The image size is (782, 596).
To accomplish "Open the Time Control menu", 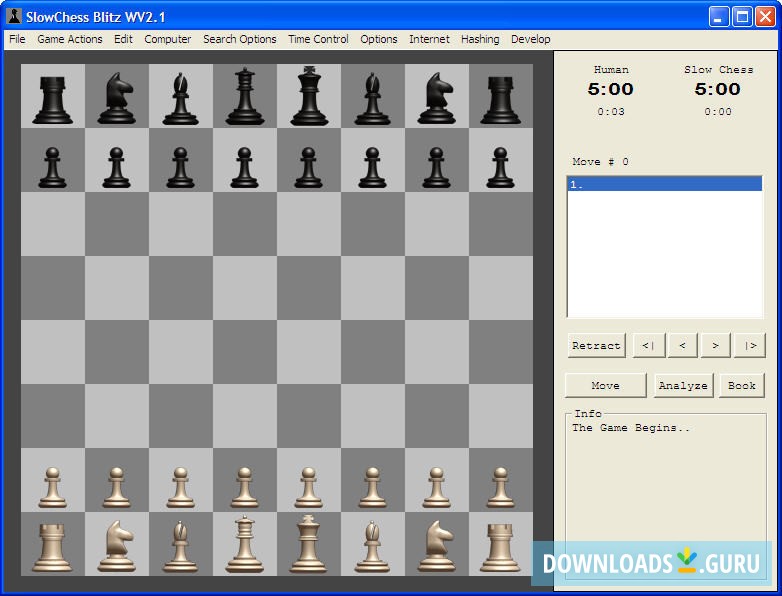I will click(x=318, y=39).
